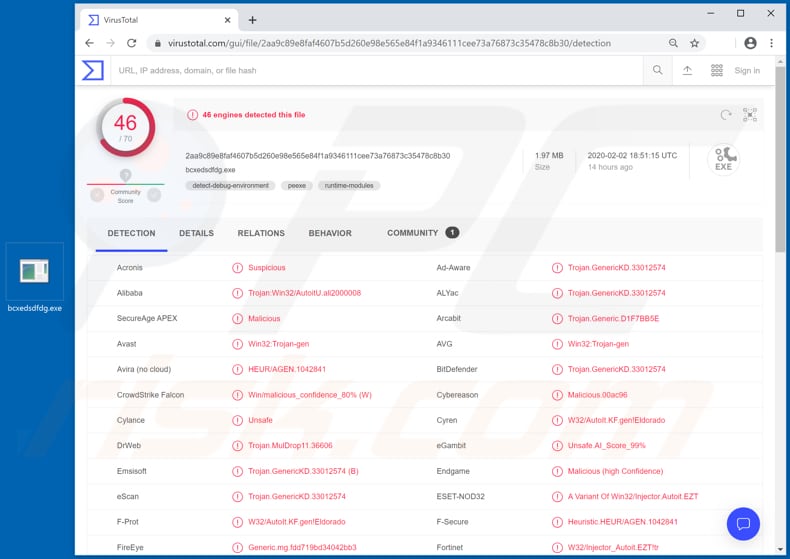790x559 pixels.
Task: Click the reanalyze refresh icon
Action: [x=726, y=115]
